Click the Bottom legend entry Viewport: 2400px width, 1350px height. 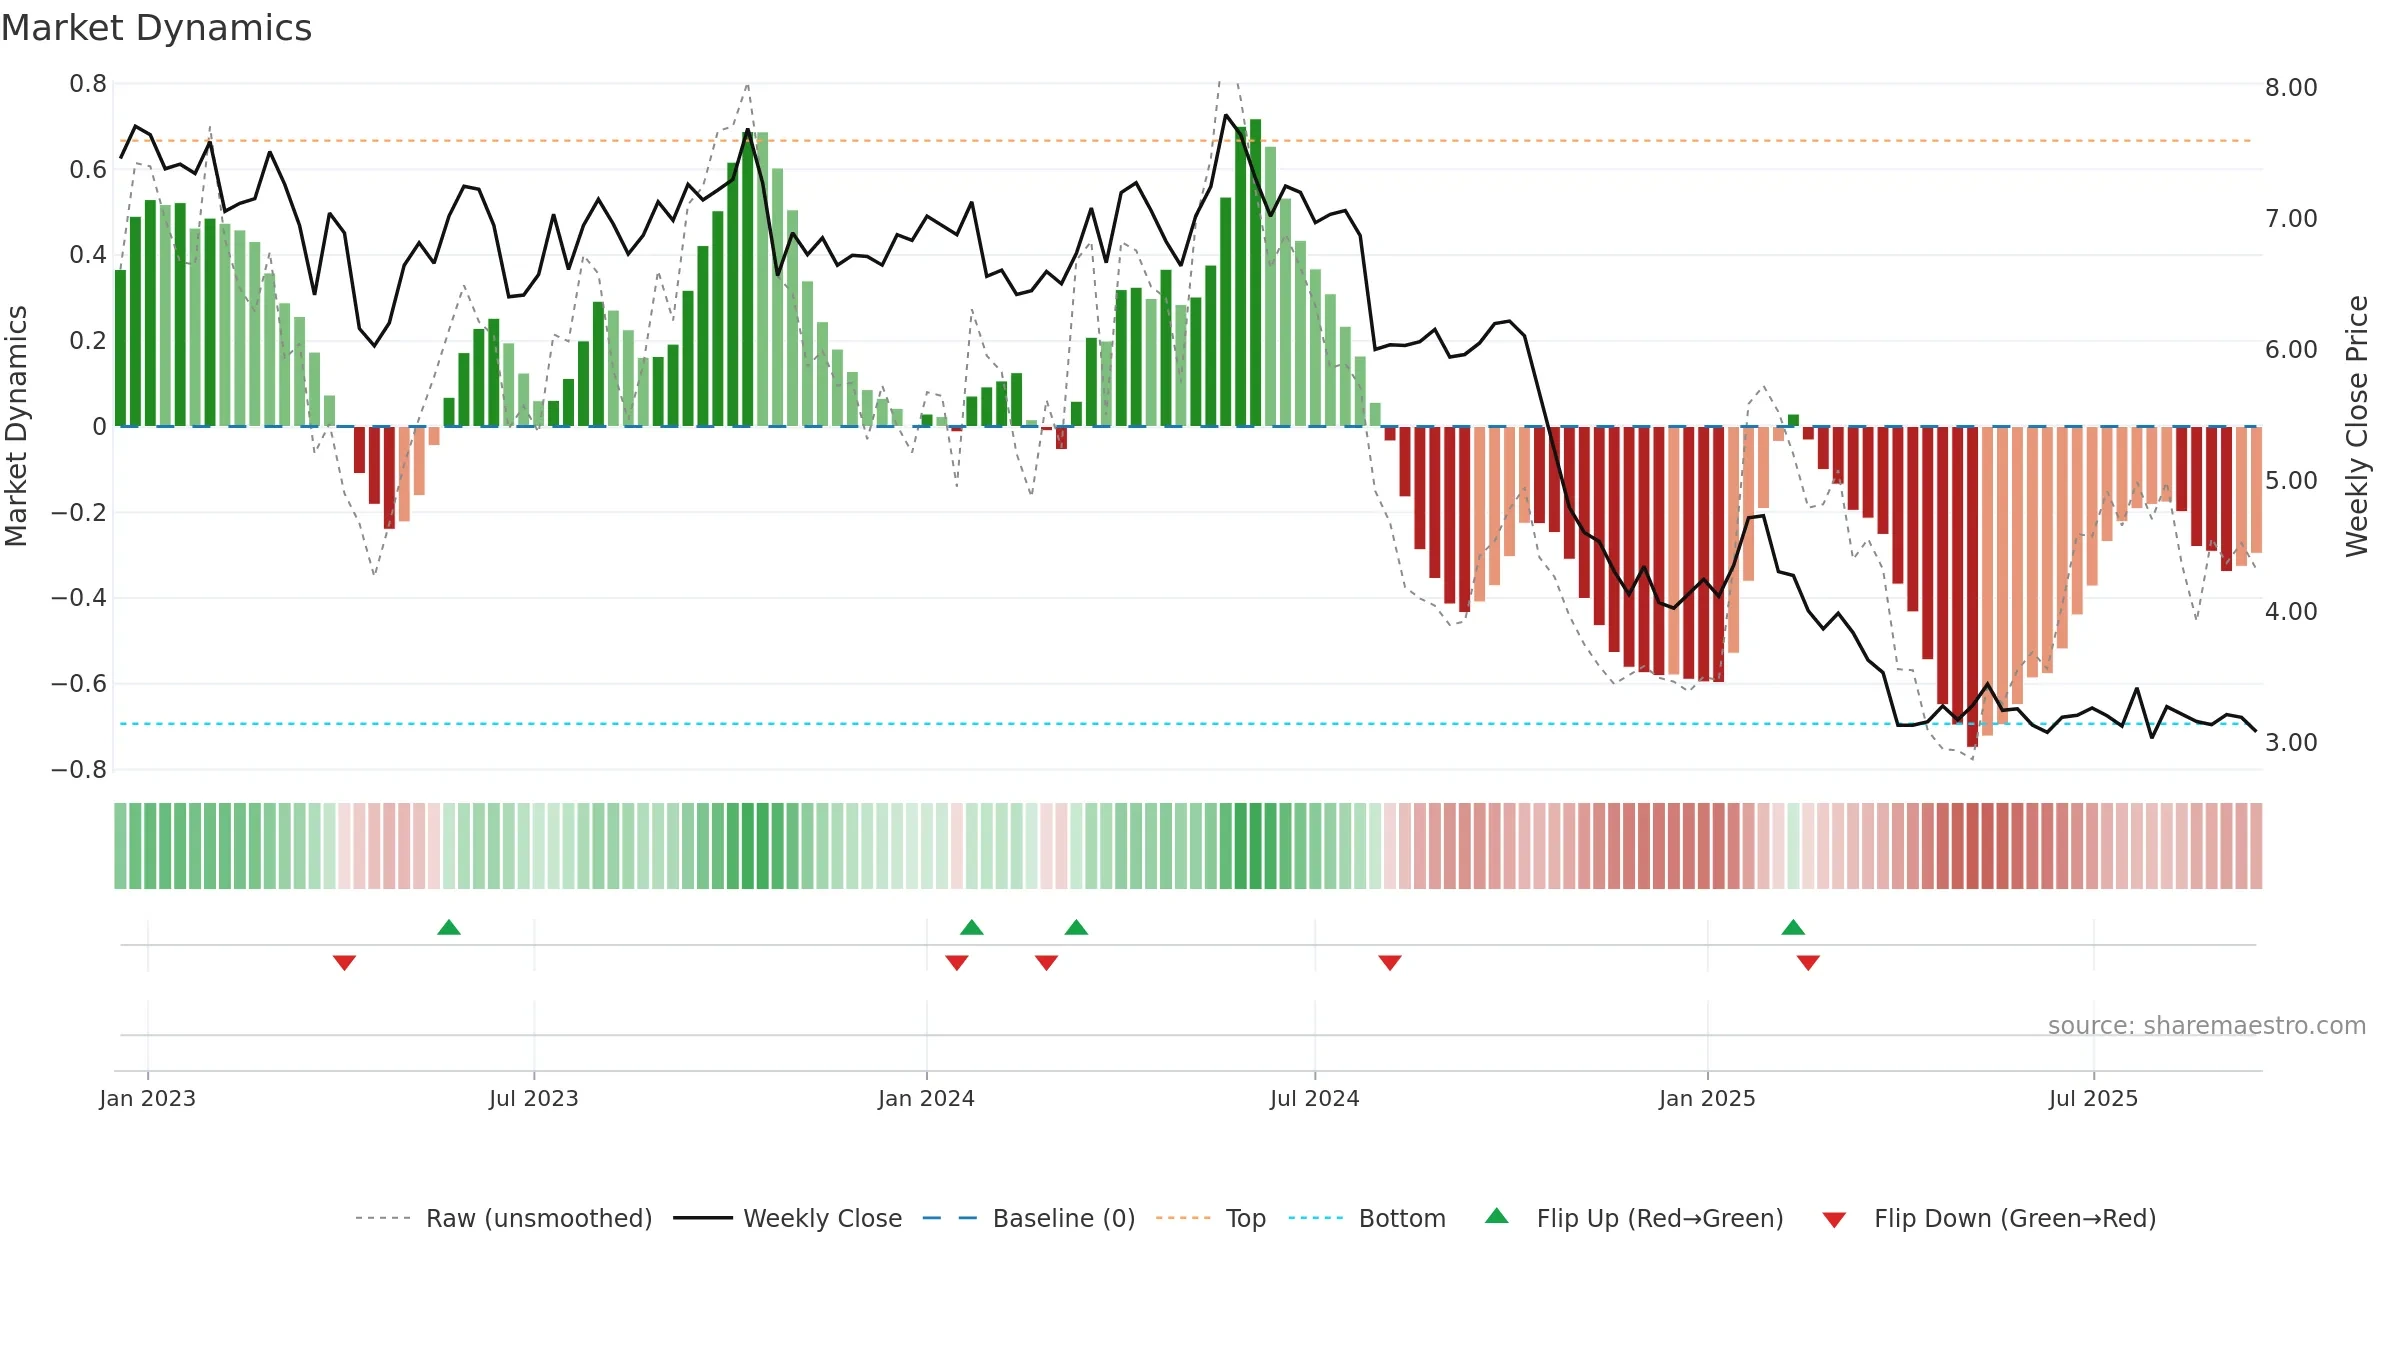point(1367,1218)
